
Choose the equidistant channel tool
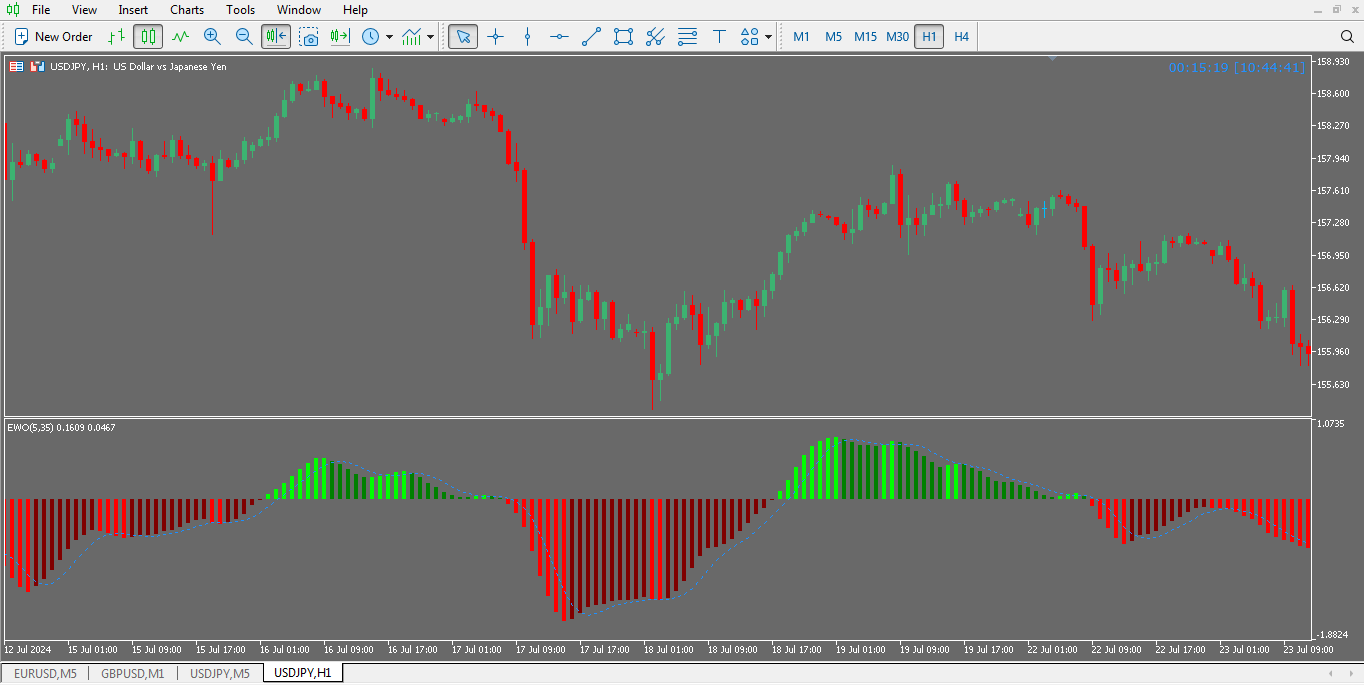coord(655,37)
